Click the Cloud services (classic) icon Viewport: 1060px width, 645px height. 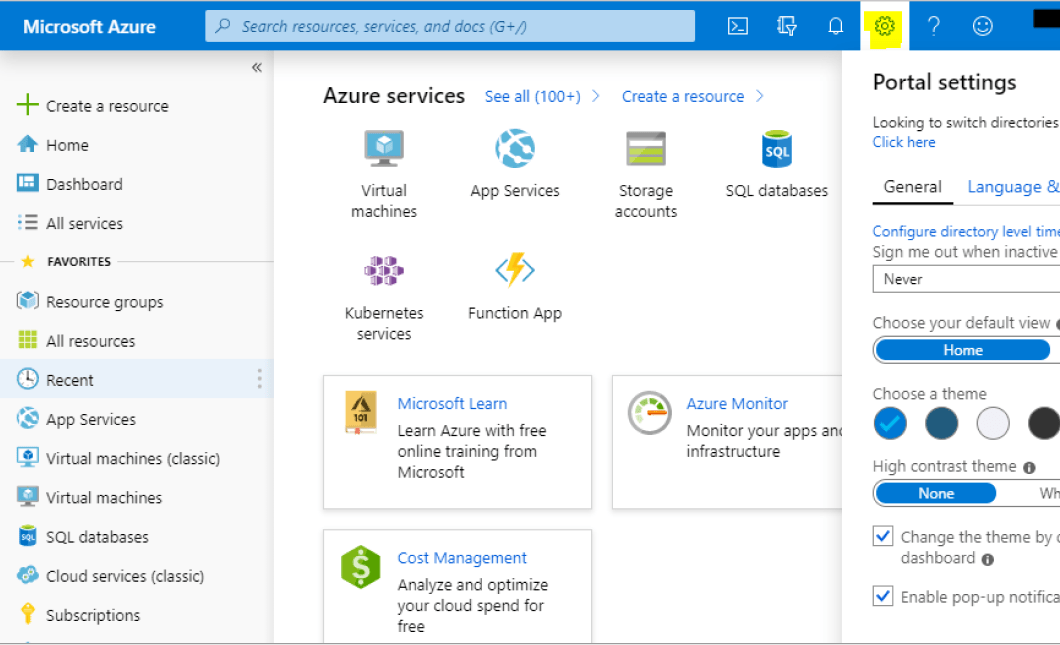(27, 575)
